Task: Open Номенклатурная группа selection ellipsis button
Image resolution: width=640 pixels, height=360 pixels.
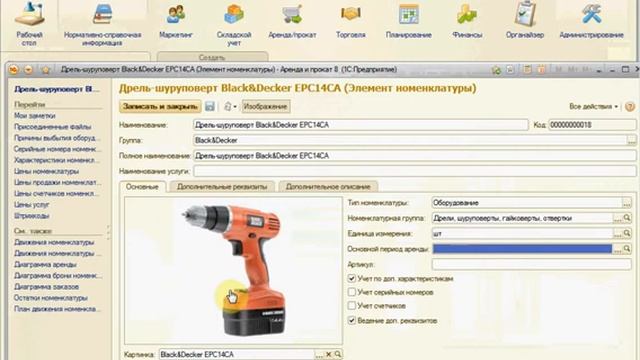Action: pos(618,218)
